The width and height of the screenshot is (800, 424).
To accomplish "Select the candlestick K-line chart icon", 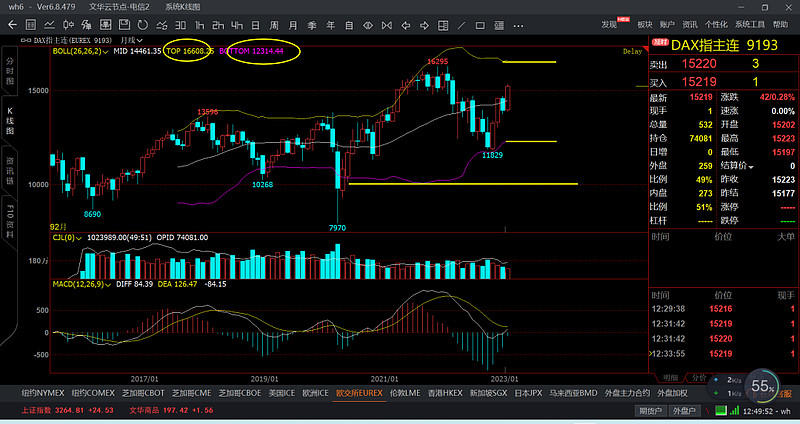I will (x=68, y=24).
